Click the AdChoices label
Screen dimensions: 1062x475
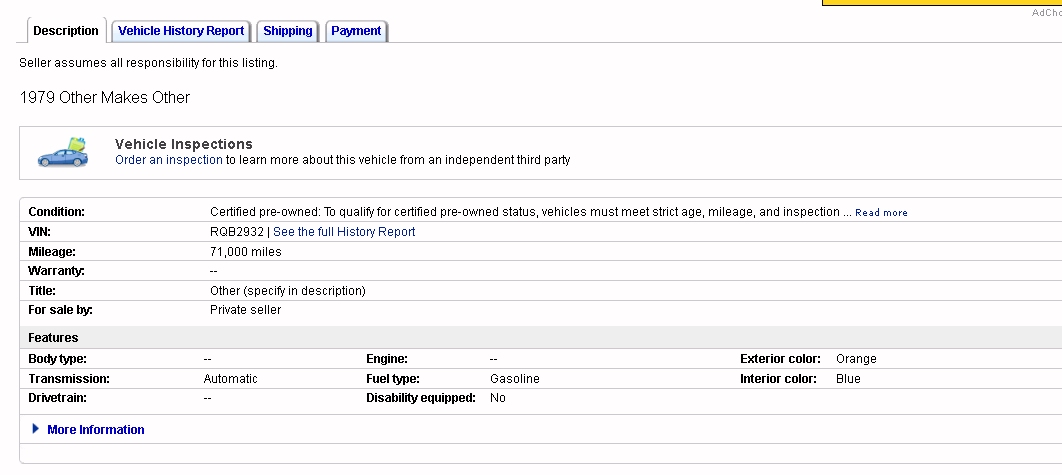coord(1046,12)
